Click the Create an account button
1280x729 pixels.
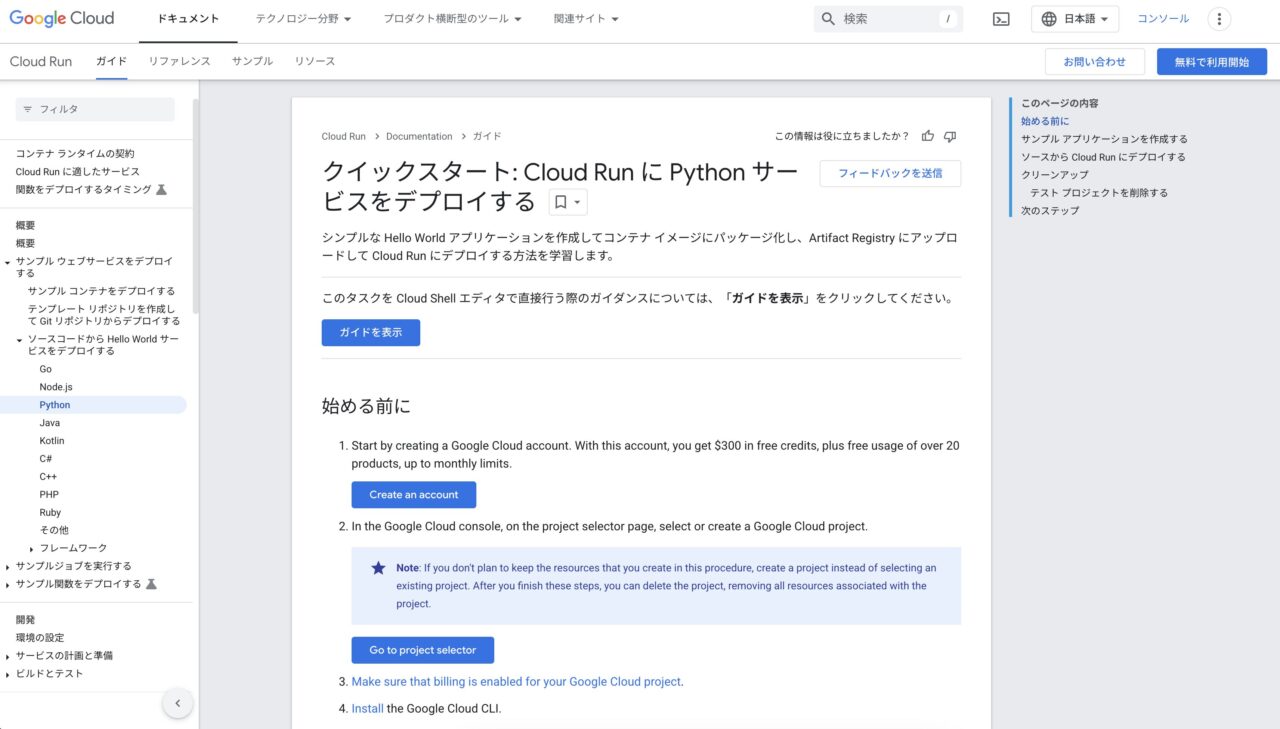(414, 495)
